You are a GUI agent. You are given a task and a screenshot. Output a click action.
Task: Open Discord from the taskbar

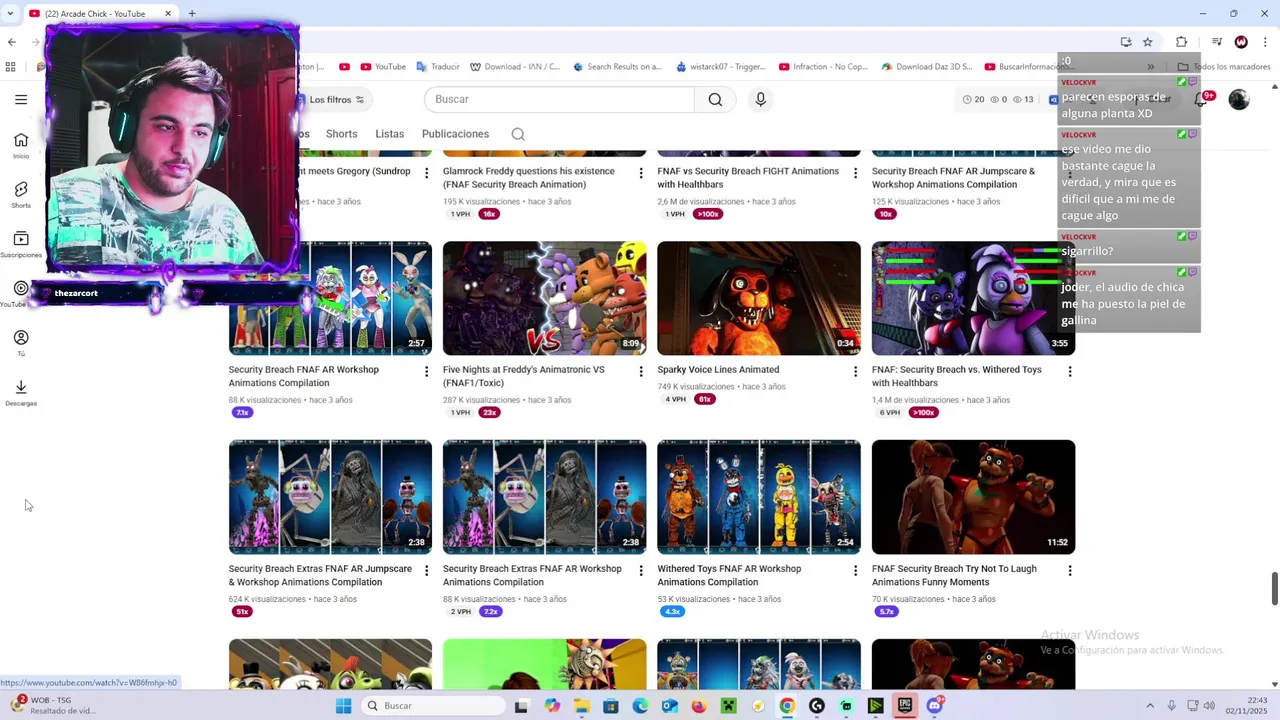[935, 706]
